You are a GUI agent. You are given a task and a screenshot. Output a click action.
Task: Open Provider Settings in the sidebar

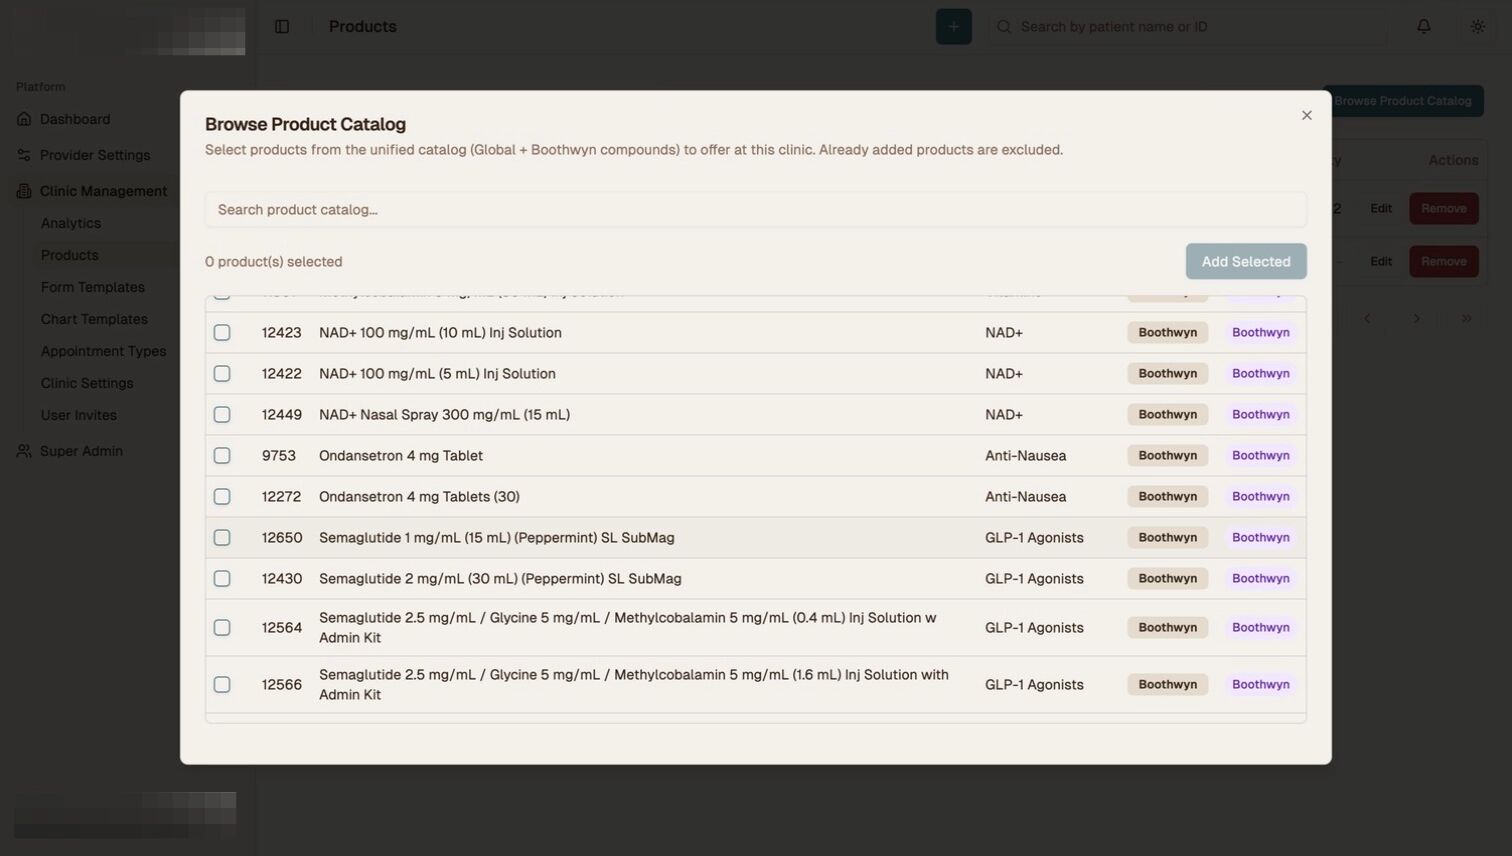[95, 155]
